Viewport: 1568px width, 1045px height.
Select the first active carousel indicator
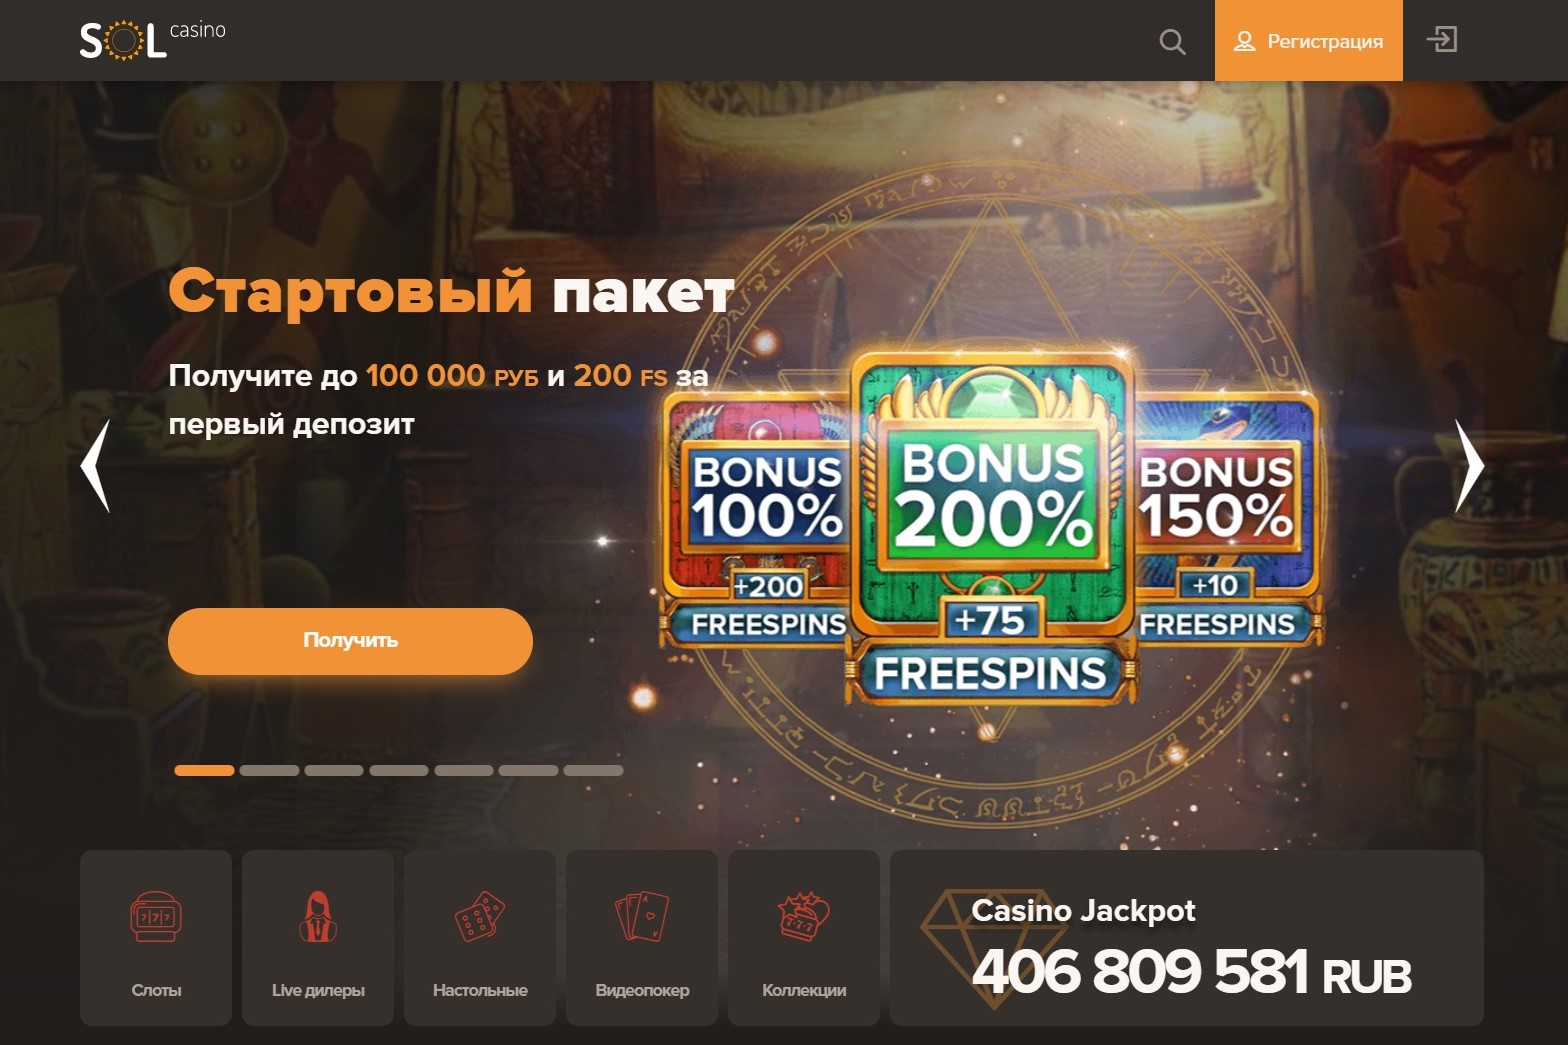pyautogui.click(x=204, y=770)
